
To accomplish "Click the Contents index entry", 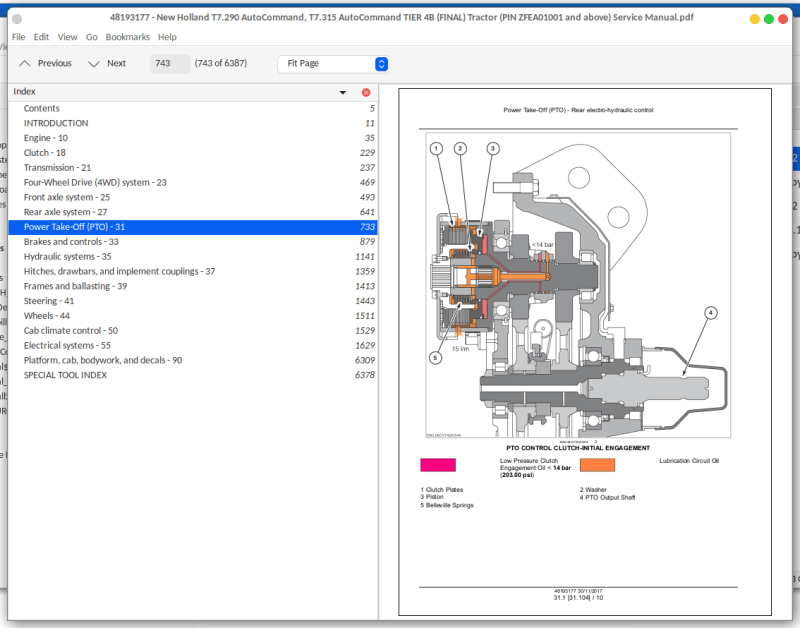I will click(42, 107).
